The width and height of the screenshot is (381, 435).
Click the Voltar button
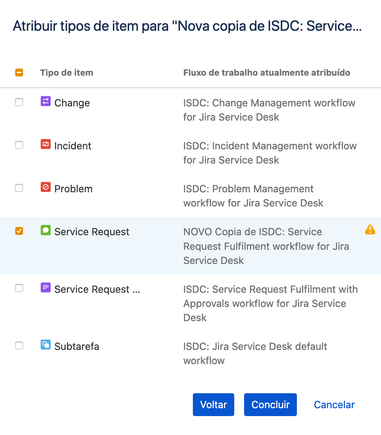(x=213, y=405)
